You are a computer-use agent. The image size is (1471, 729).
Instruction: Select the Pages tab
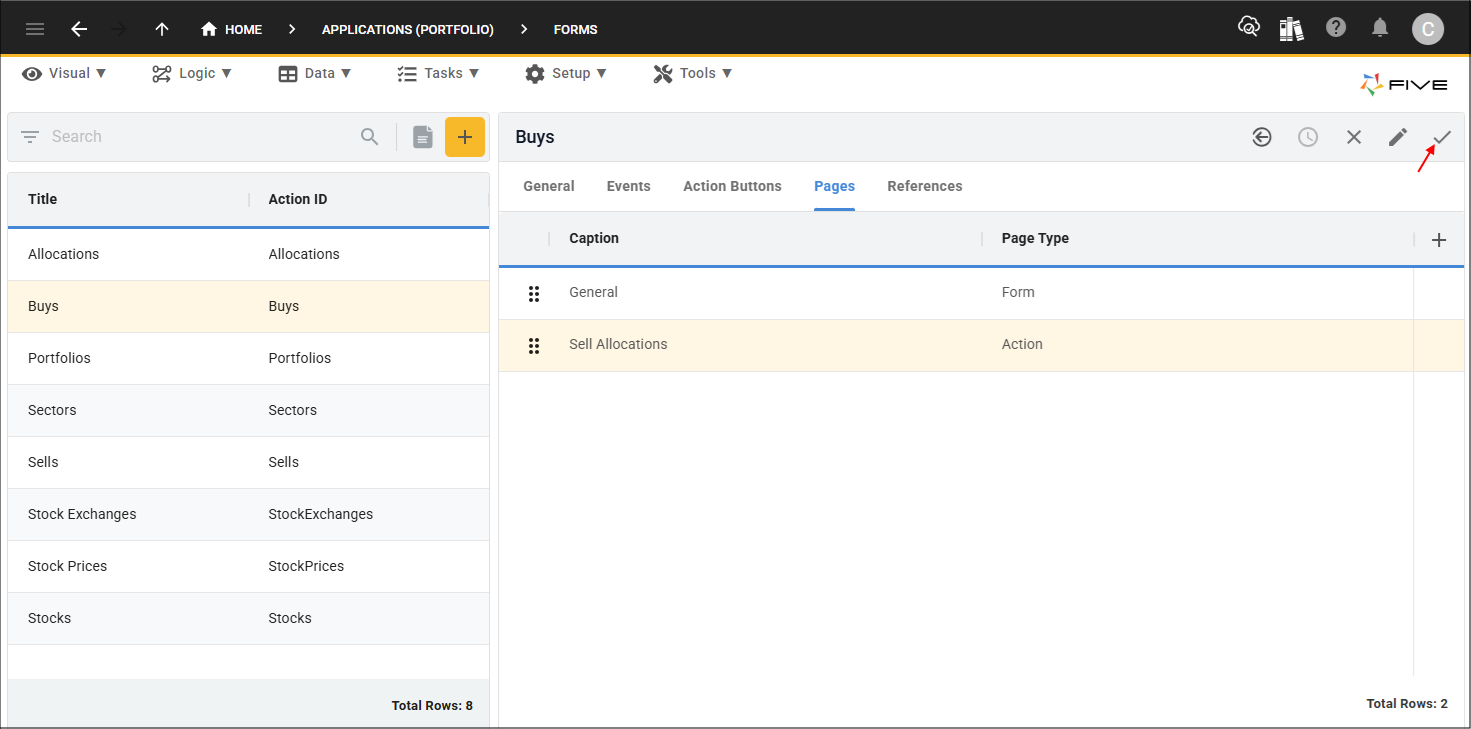(x=835, y=186)
